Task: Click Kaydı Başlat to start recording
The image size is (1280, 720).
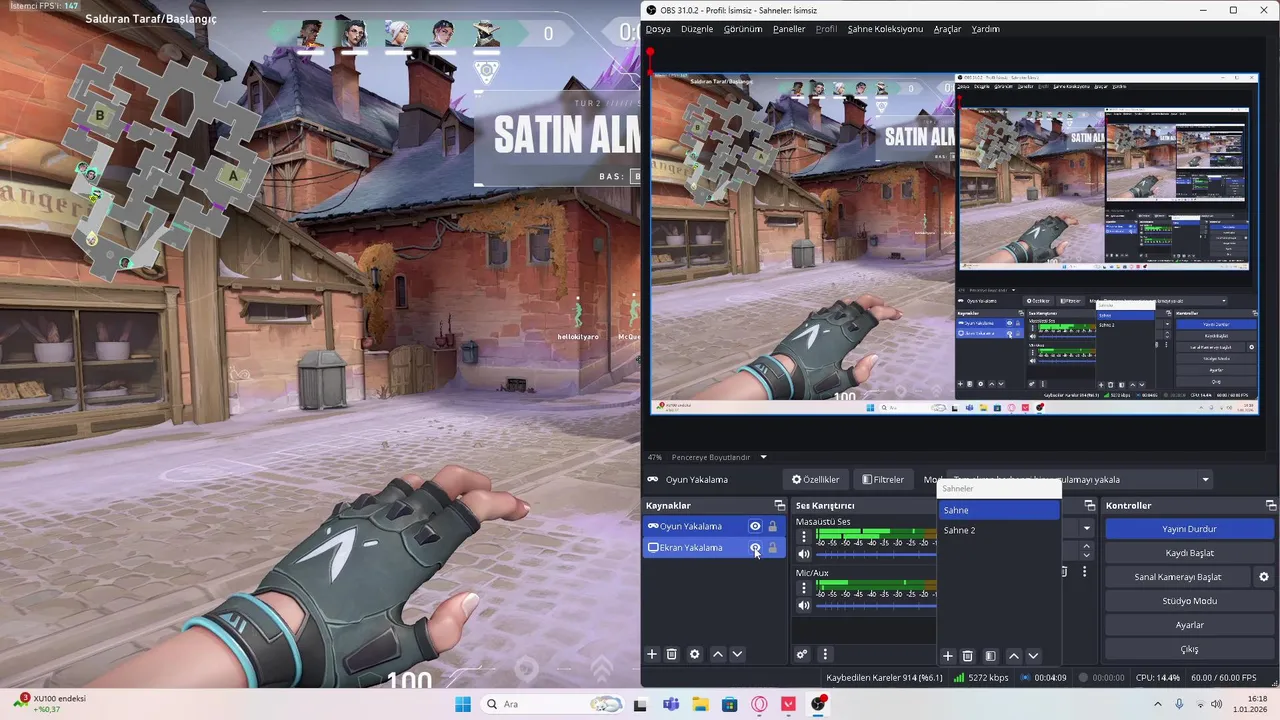Action: coord(1189,553)
